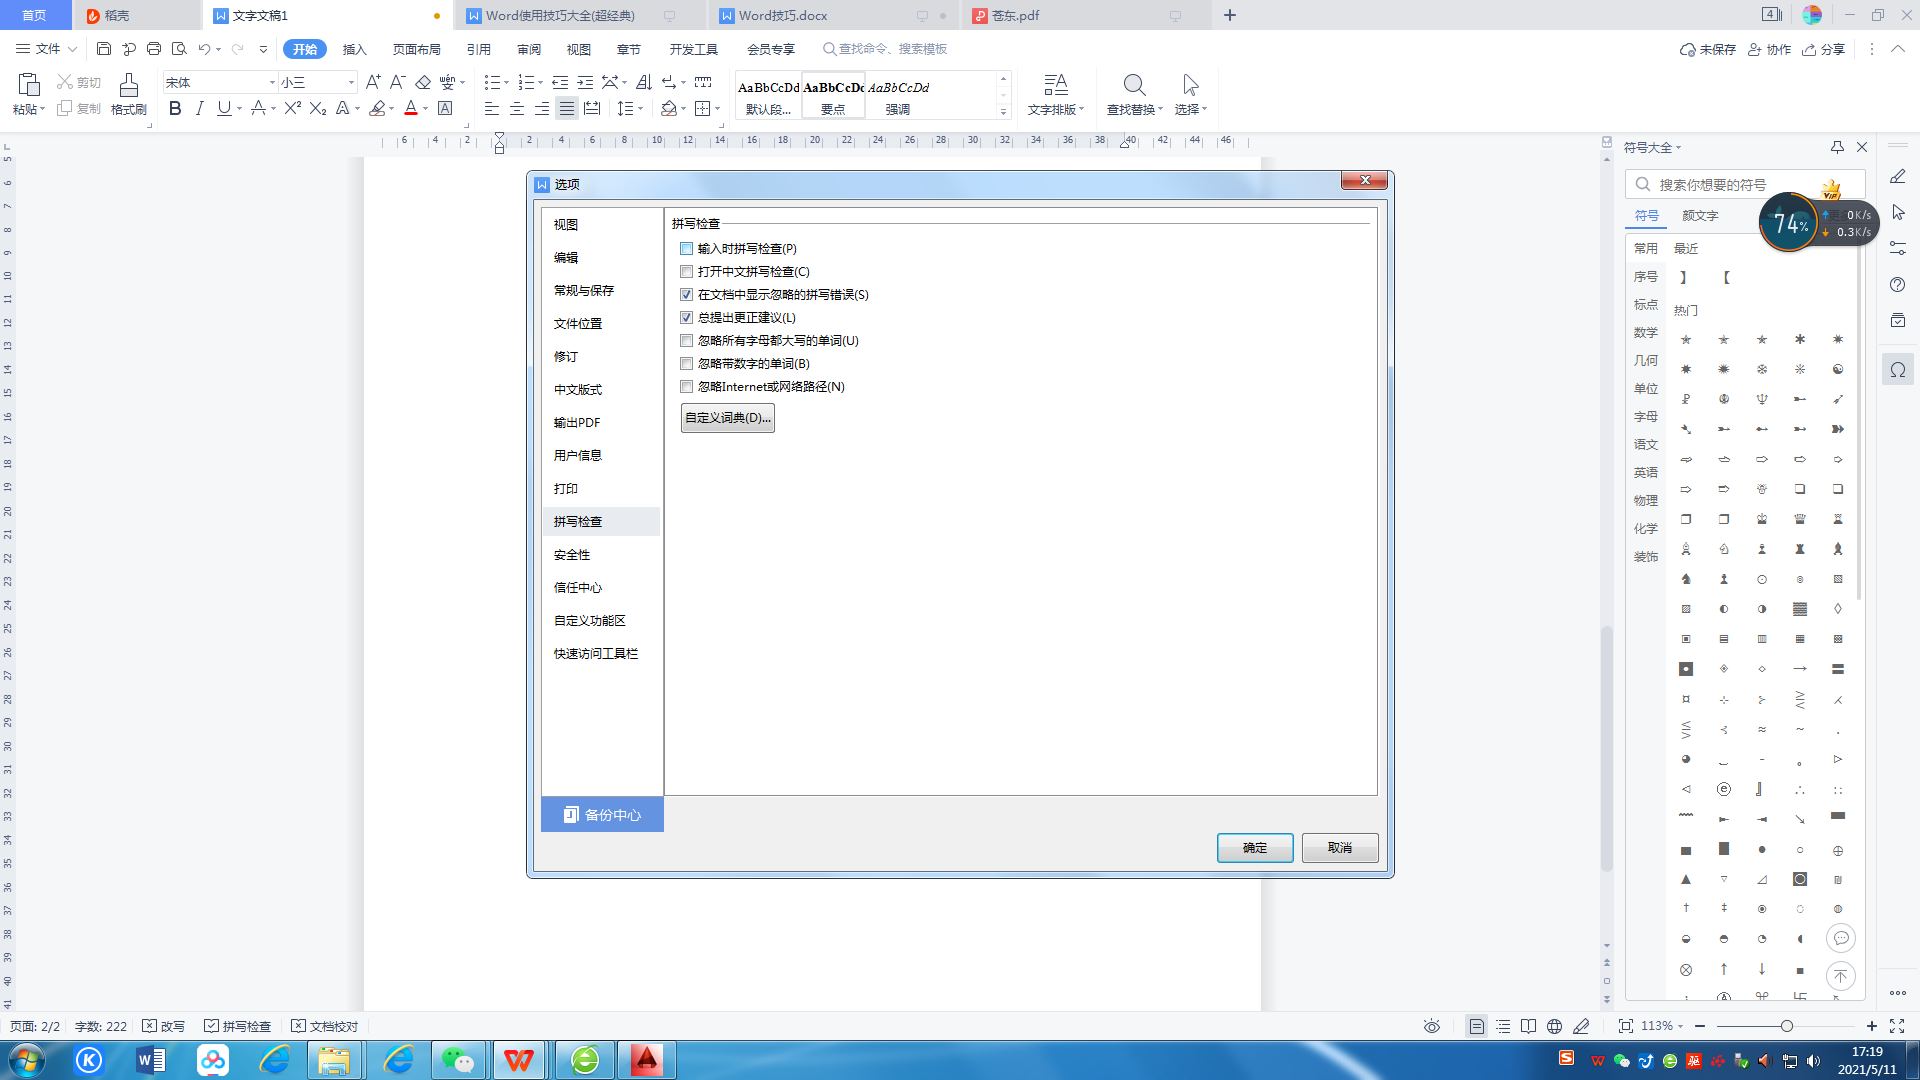Click the text highlight color icon
Image resolution: width=1920 pixels, height=1080 pixels.
[x=377, y=108]
